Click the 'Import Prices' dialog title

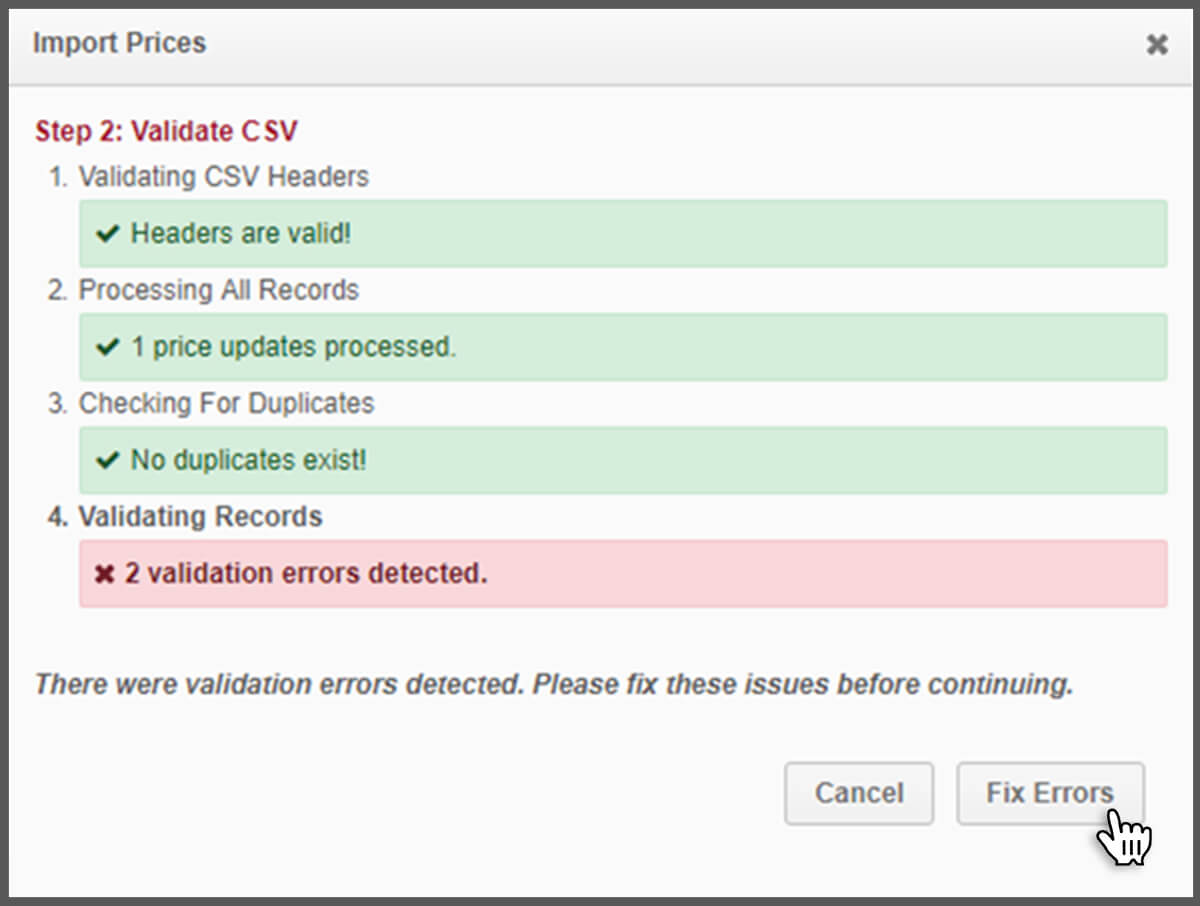(120, 43)
